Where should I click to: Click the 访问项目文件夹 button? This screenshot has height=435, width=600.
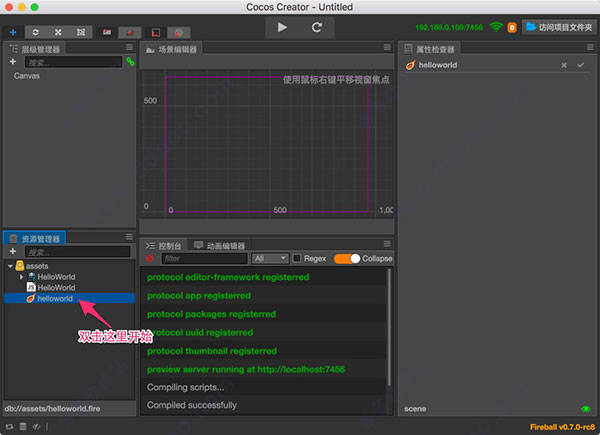coord(558,27)
